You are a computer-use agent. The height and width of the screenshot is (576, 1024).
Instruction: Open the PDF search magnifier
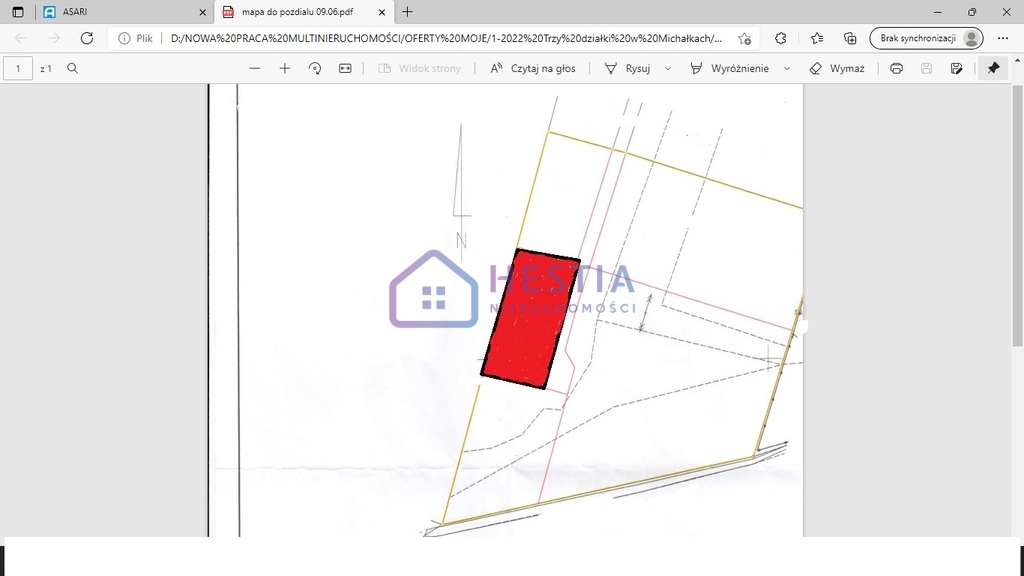[x=72, y=68]
